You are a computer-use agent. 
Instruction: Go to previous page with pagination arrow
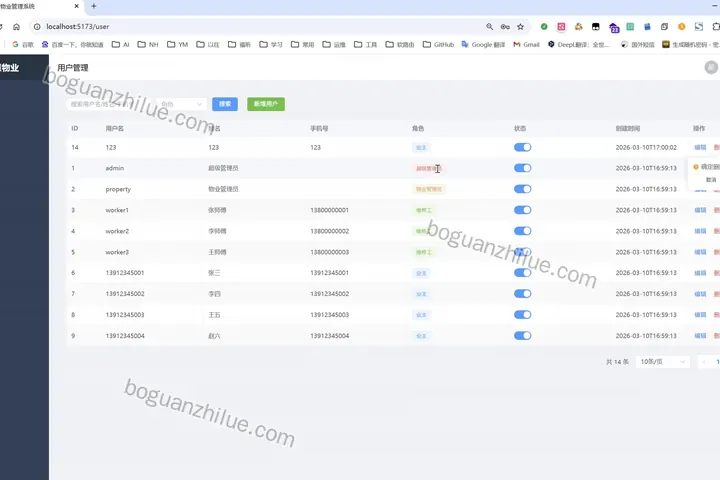[x=704, y=362]
